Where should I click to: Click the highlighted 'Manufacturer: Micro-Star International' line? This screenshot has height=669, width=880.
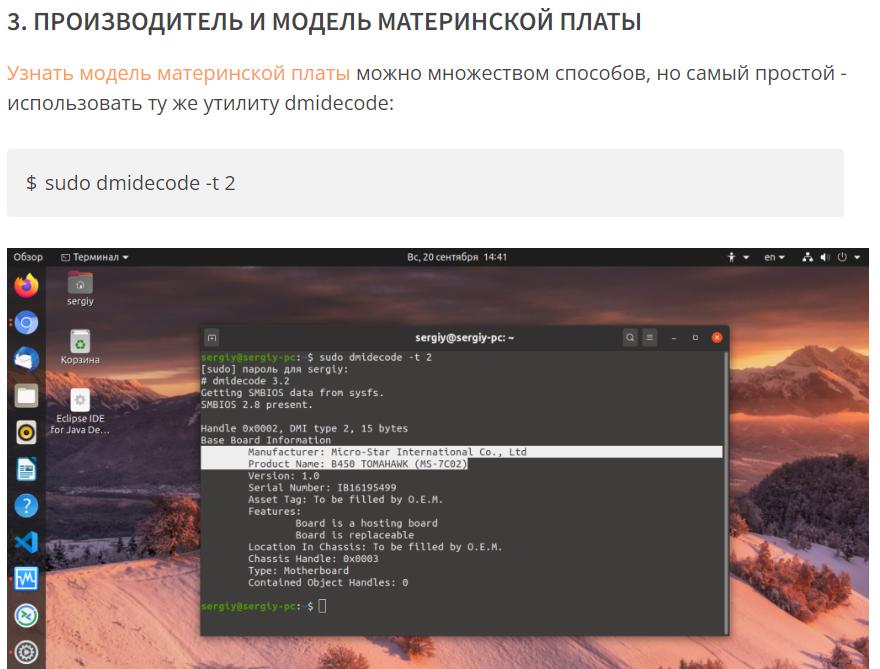coord(461,452)
